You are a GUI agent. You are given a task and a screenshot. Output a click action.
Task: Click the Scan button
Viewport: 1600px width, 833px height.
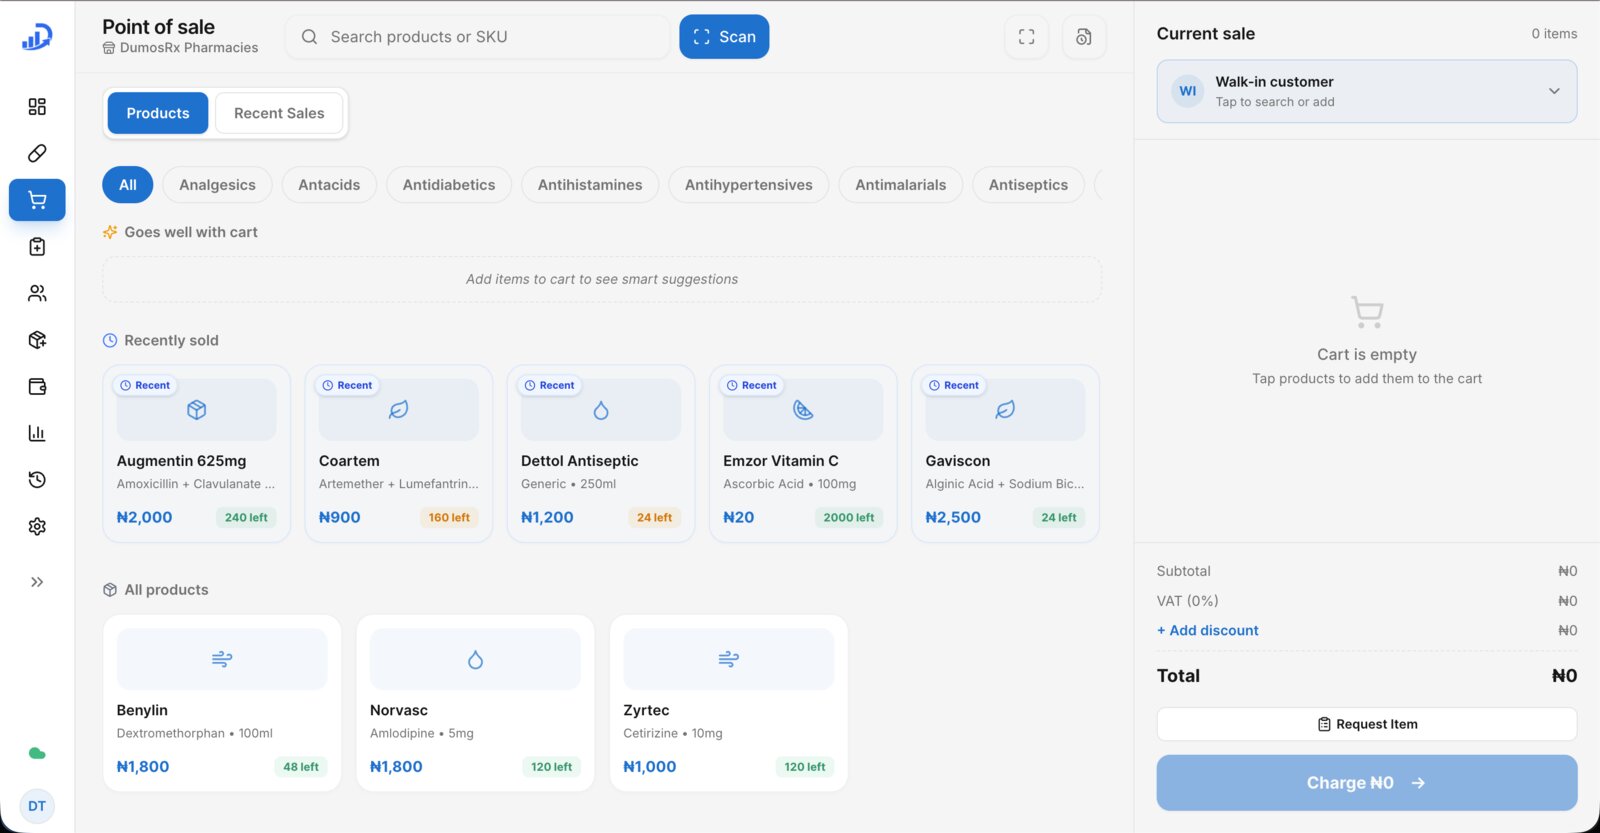724,37
